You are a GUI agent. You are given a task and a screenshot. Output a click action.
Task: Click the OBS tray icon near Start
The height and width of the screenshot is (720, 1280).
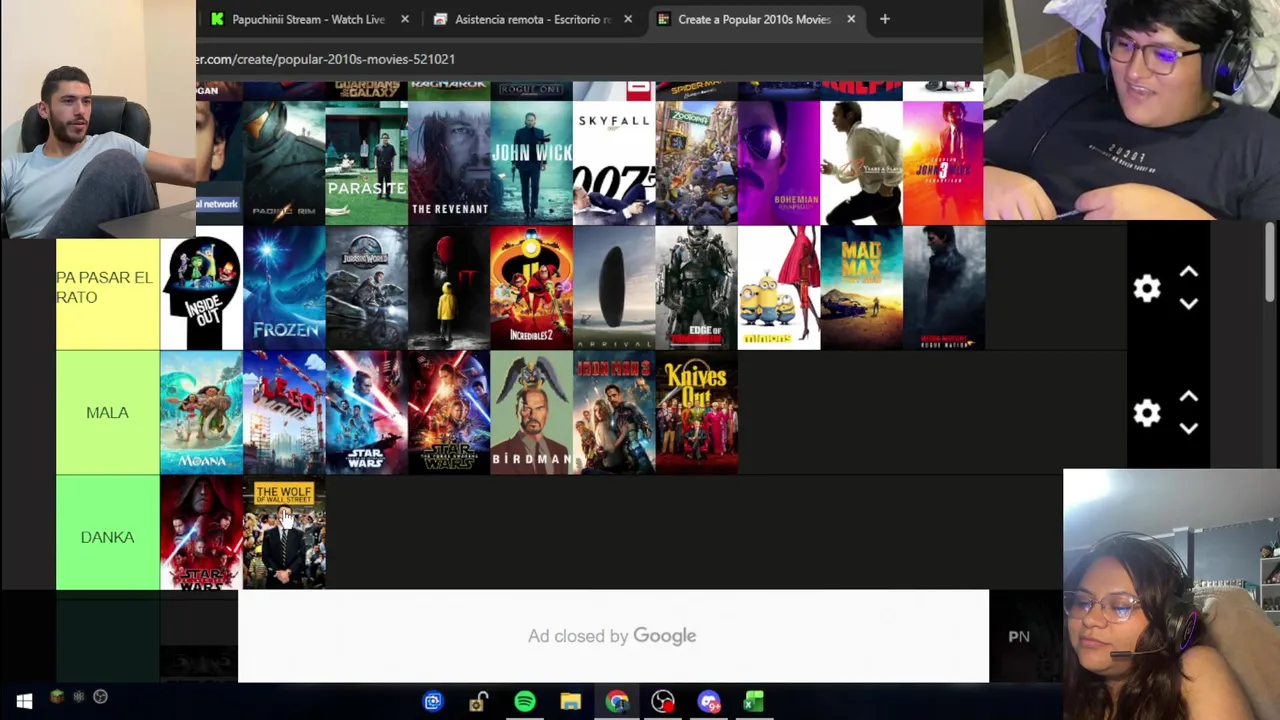coord(100,697)
